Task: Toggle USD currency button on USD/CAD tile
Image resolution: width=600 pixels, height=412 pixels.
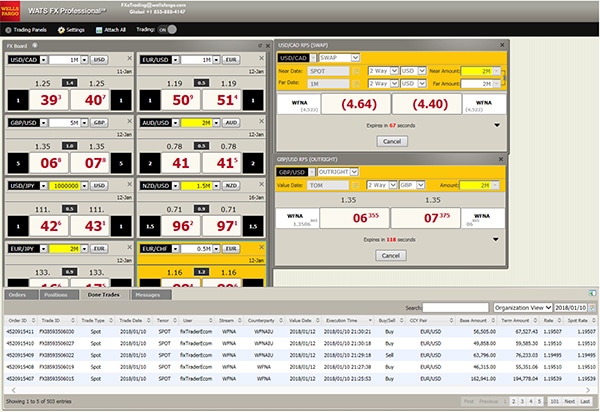Action: click(x=99, y=60)
